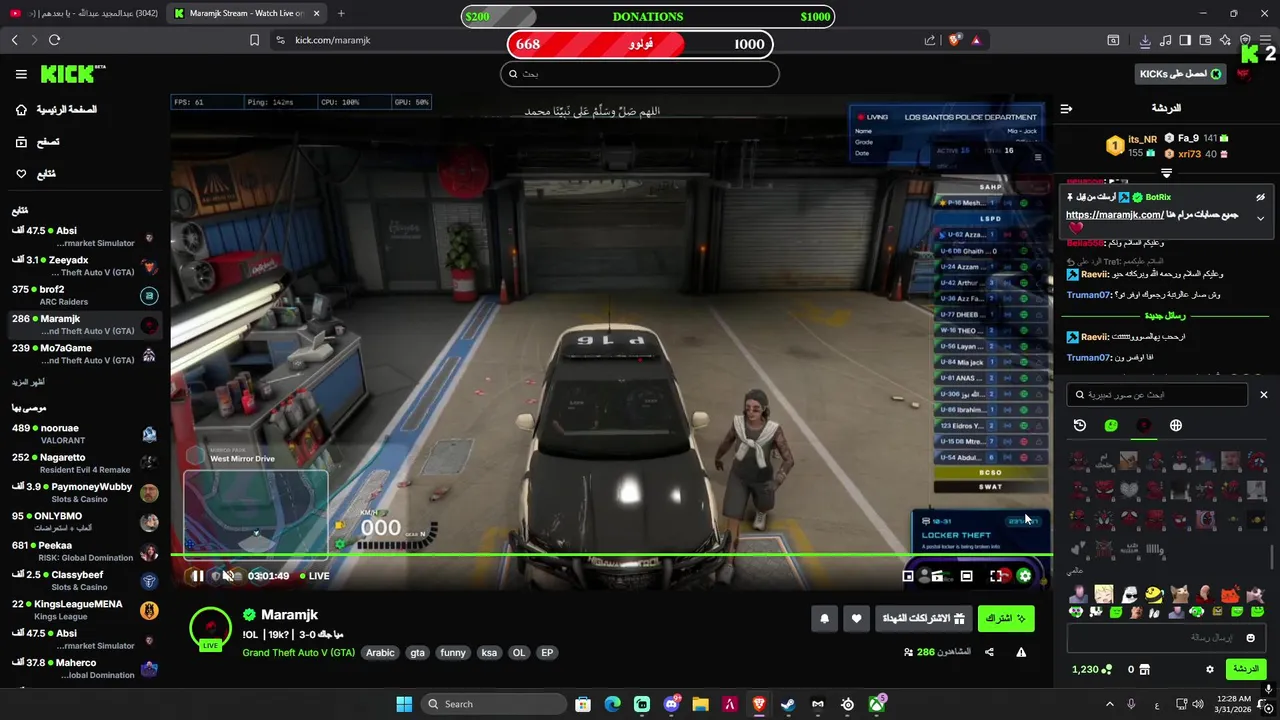Screen dimensions: 1280x720
Task: Pause the live stream video
Action: [198, 576]
